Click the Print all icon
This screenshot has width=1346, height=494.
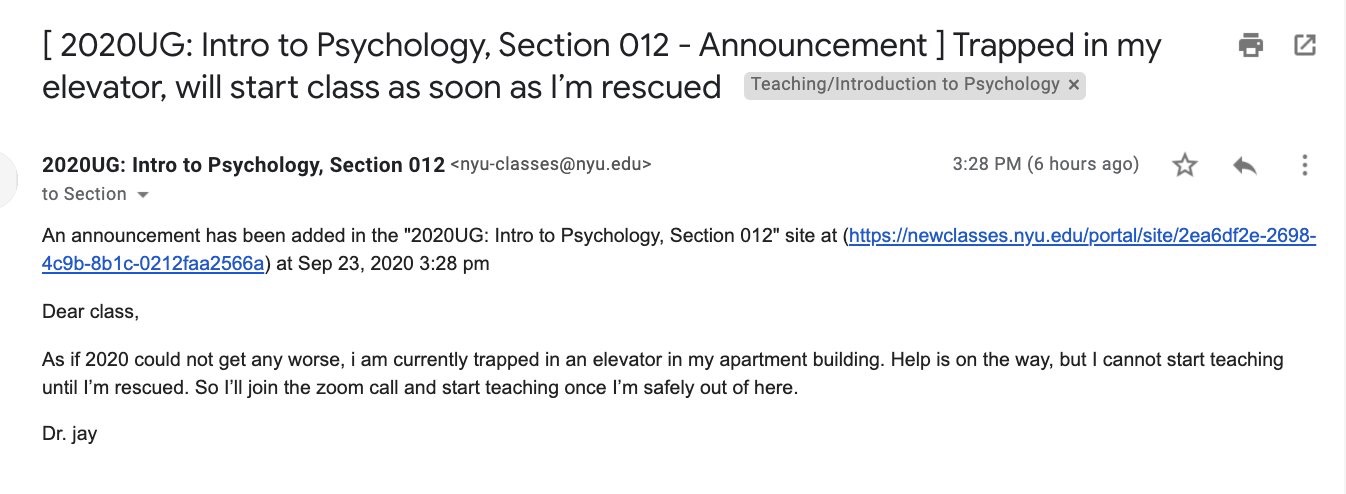pyautogui.click(x=1250, y=45)
